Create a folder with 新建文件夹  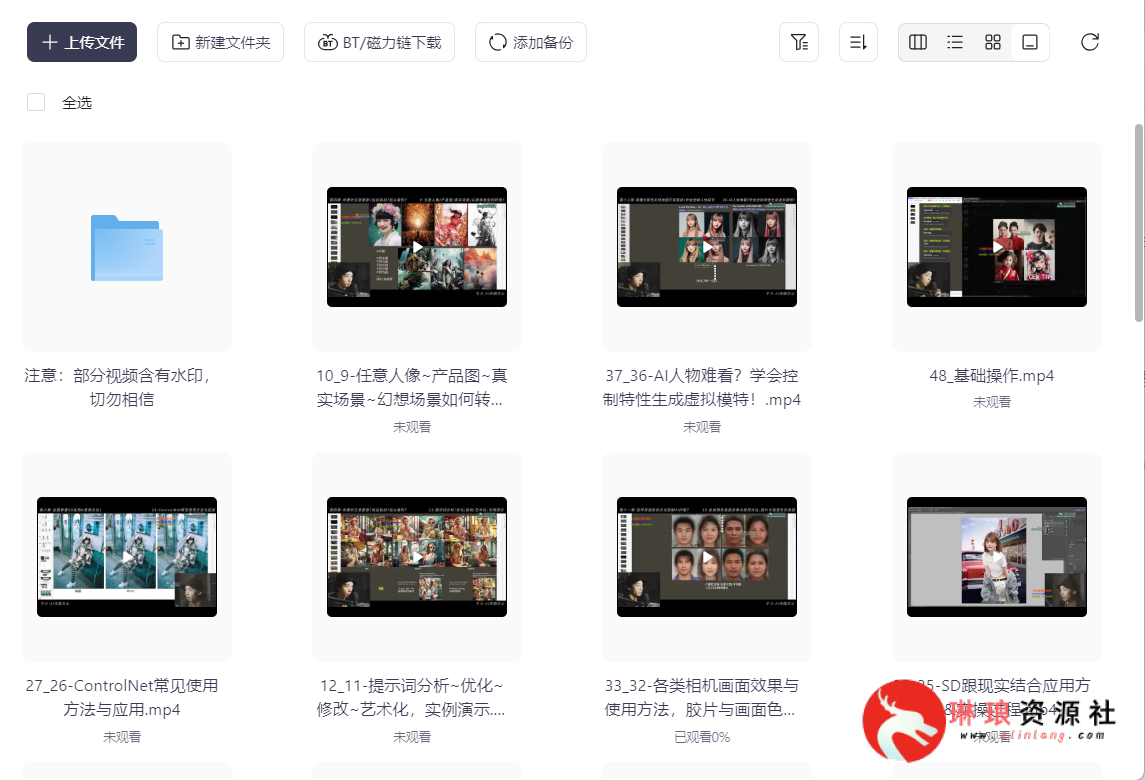tap(221, 42)
